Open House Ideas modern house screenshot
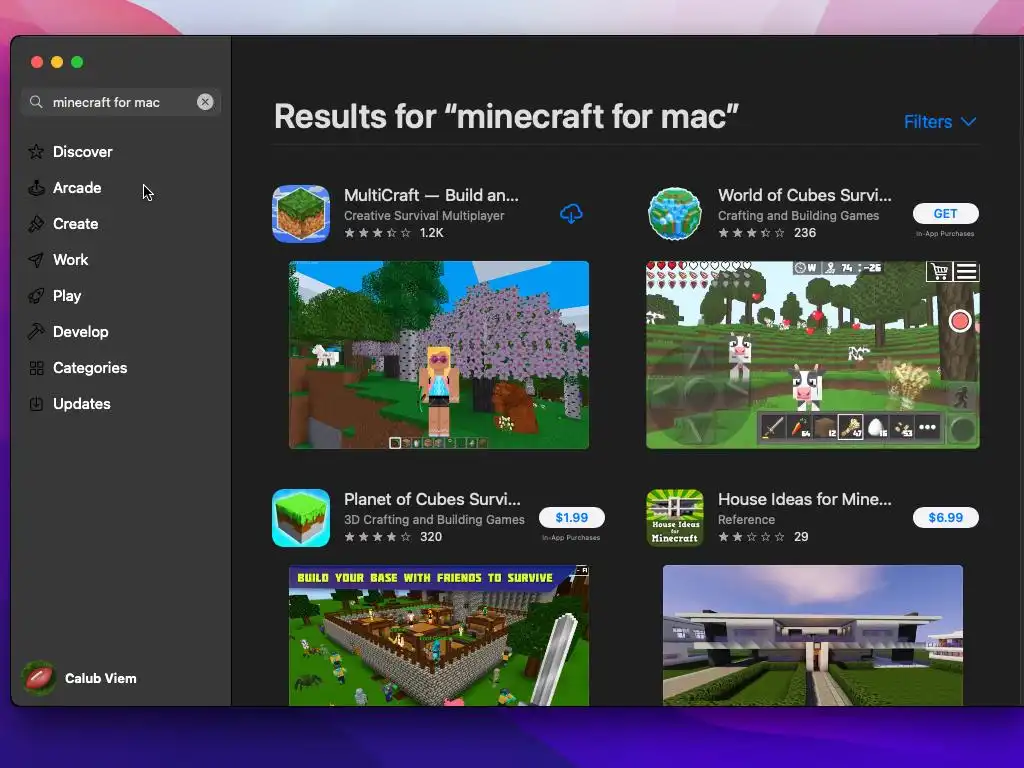The image size is (1024, 768). pyautogui.click(x=812, y=635)
